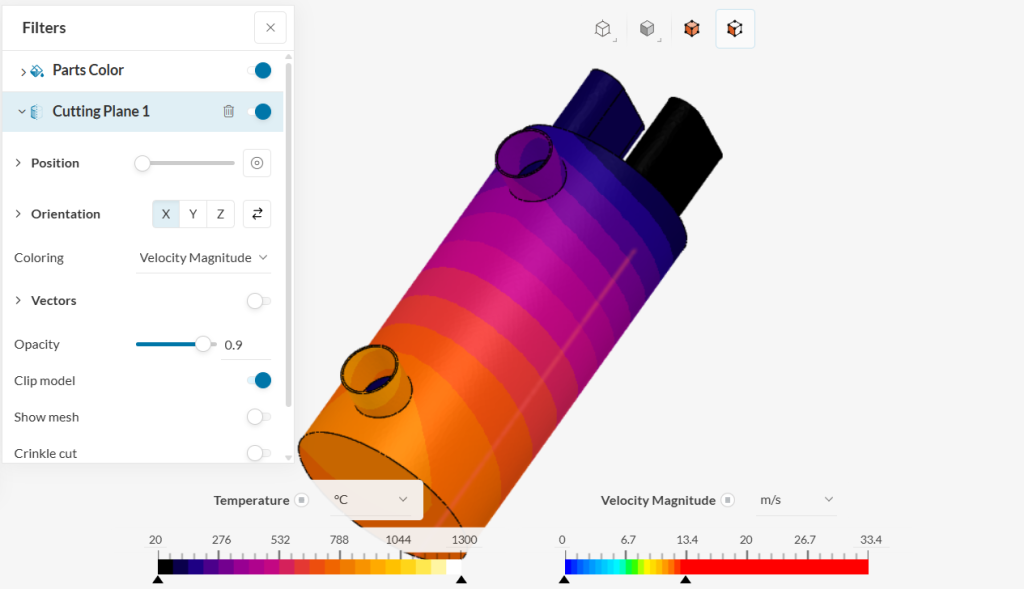This screenshot has width=1024, height=589.
Task: Disable the Parts Color filter
Action: point(259,70)
